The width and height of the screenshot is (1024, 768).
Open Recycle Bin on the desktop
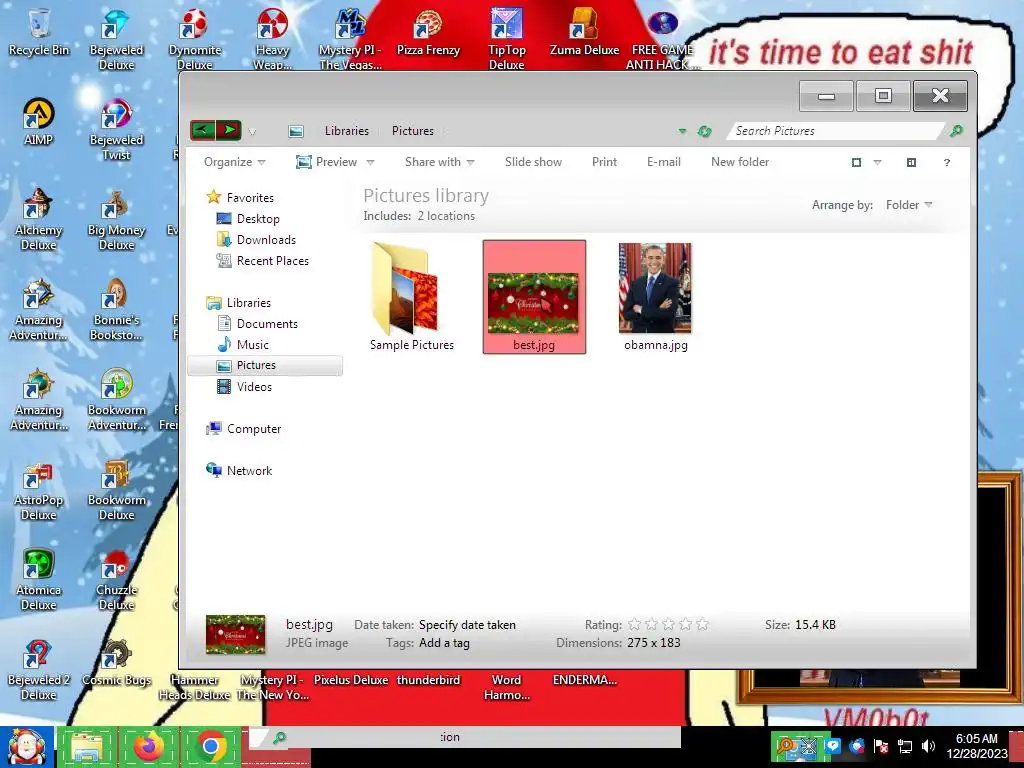tap(39, 31)
